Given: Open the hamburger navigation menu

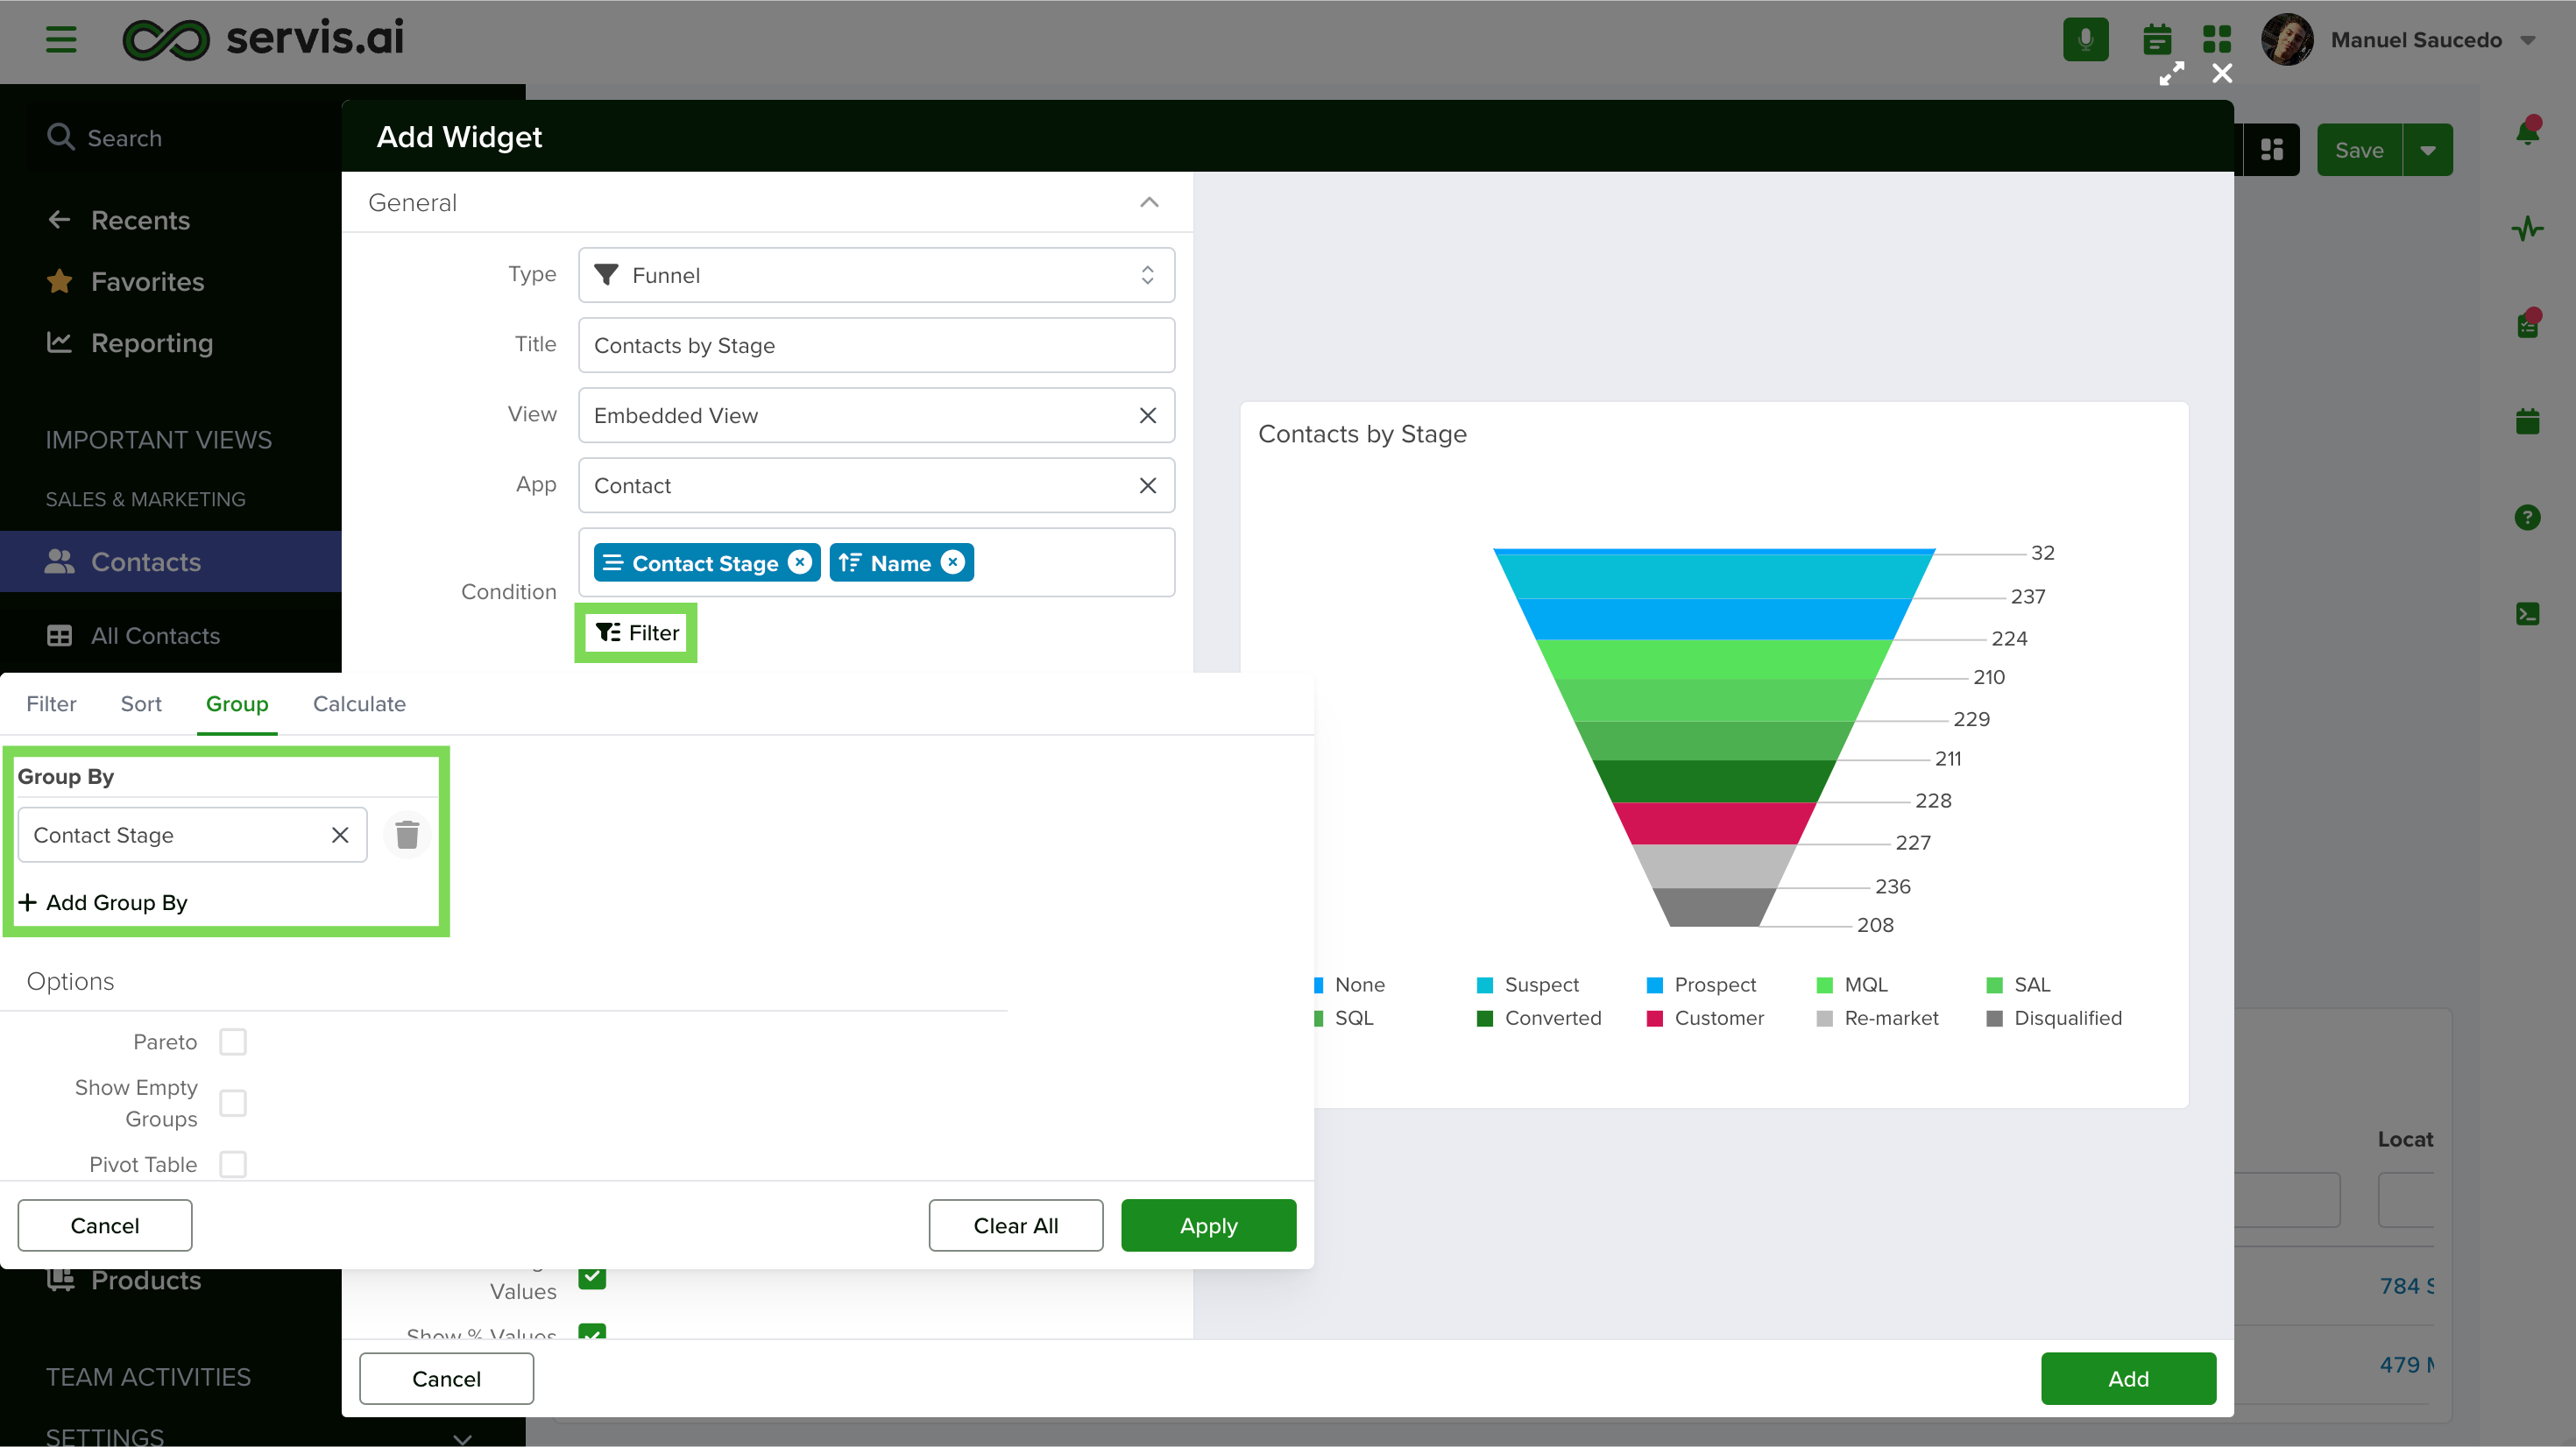Looking at the screenshot, I should pos(61,40).
